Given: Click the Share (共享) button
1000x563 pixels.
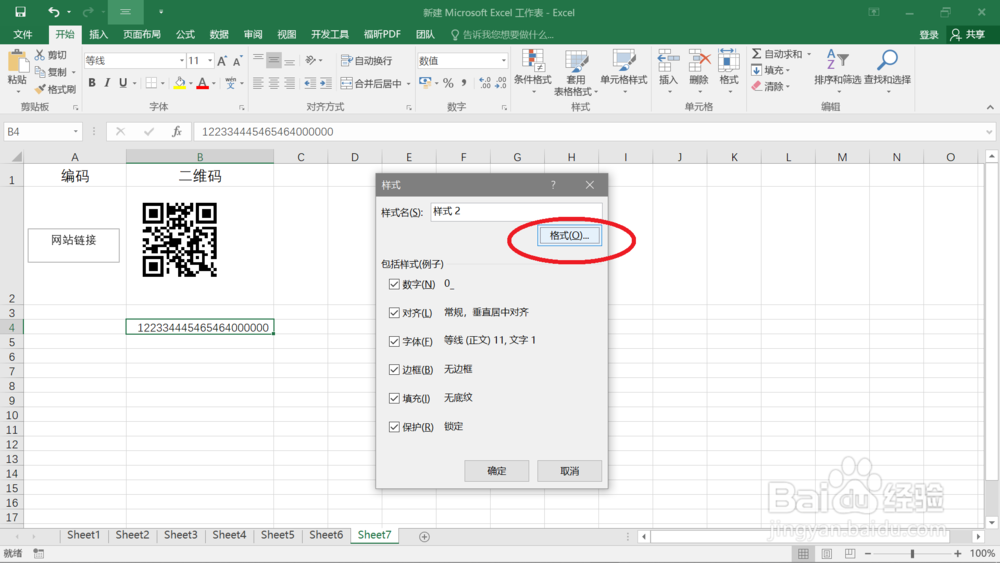Looking at the screenshot, I should tap(968, 34).
